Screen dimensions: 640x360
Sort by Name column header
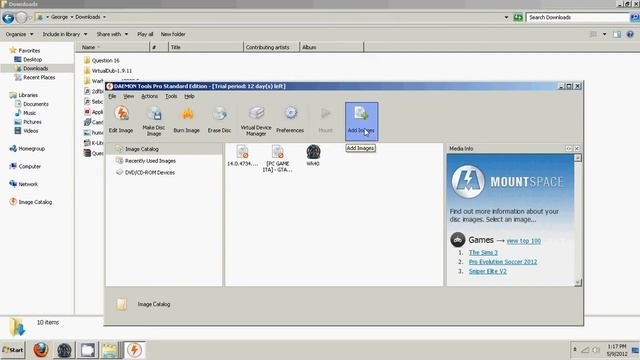tap(113, 47)
